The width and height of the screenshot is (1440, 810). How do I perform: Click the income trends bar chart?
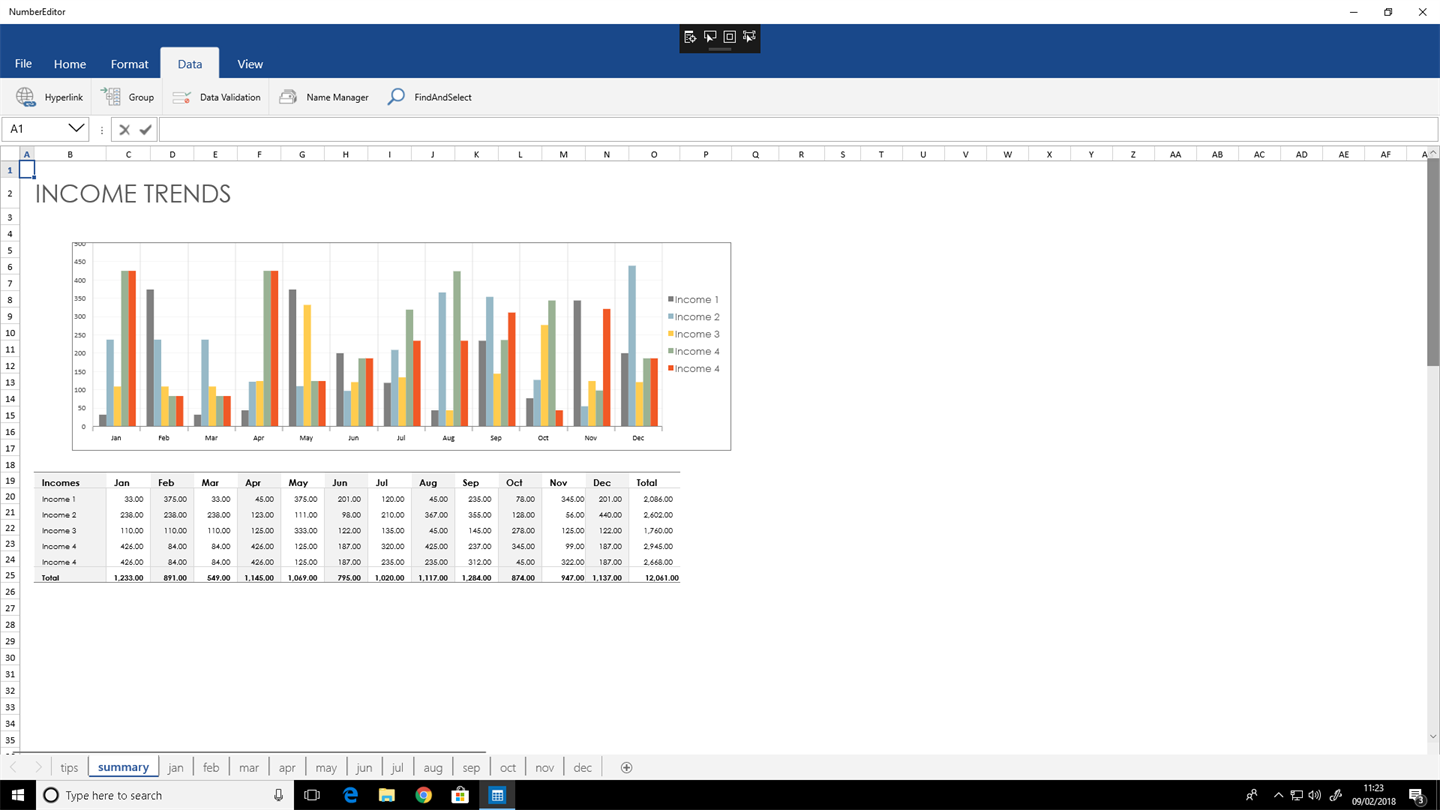pos(401,346)
